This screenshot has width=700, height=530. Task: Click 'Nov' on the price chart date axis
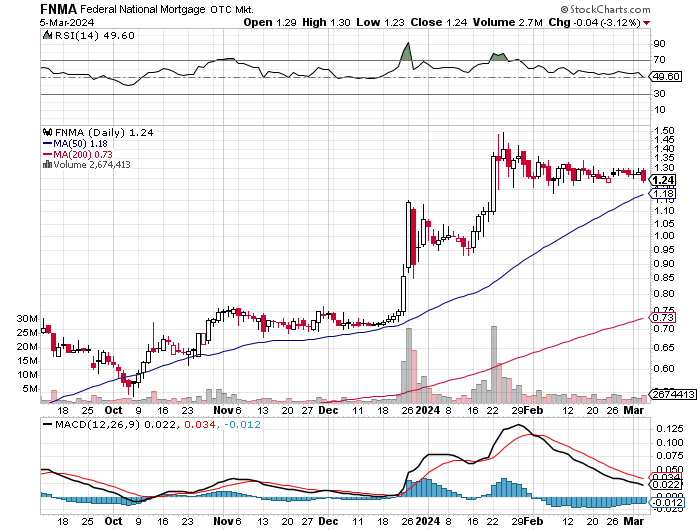tap(223, 410)
